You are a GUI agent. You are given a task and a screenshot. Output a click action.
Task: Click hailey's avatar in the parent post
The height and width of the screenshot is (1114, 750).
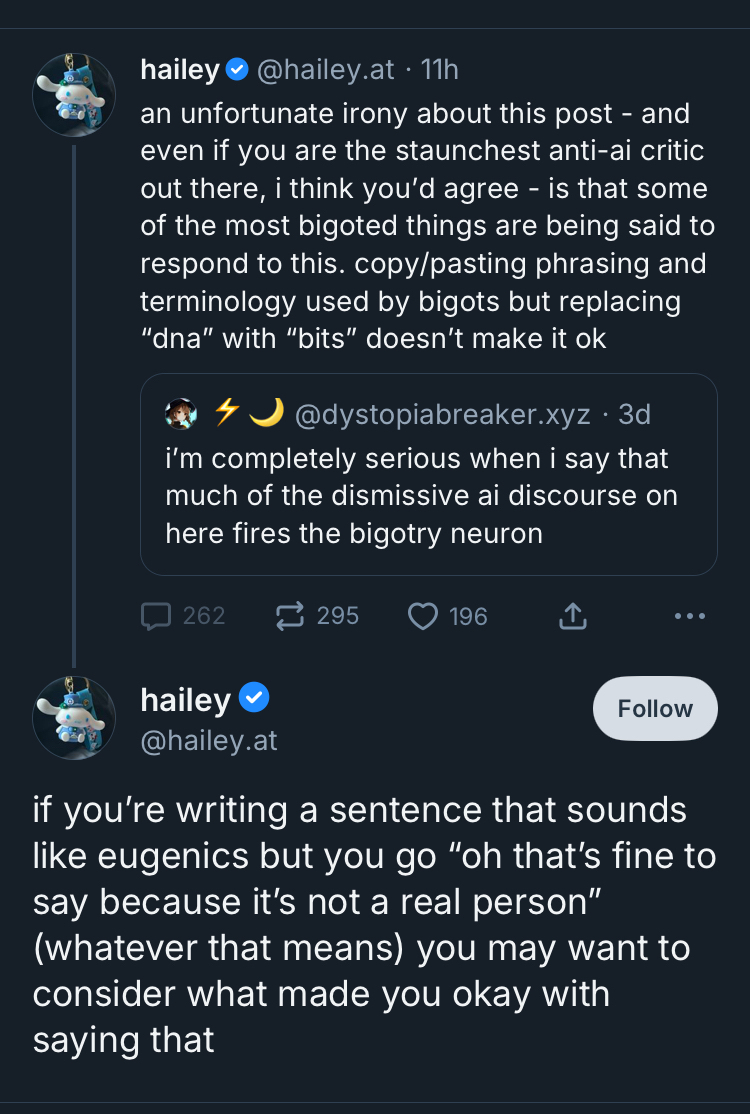click(74, 95)
